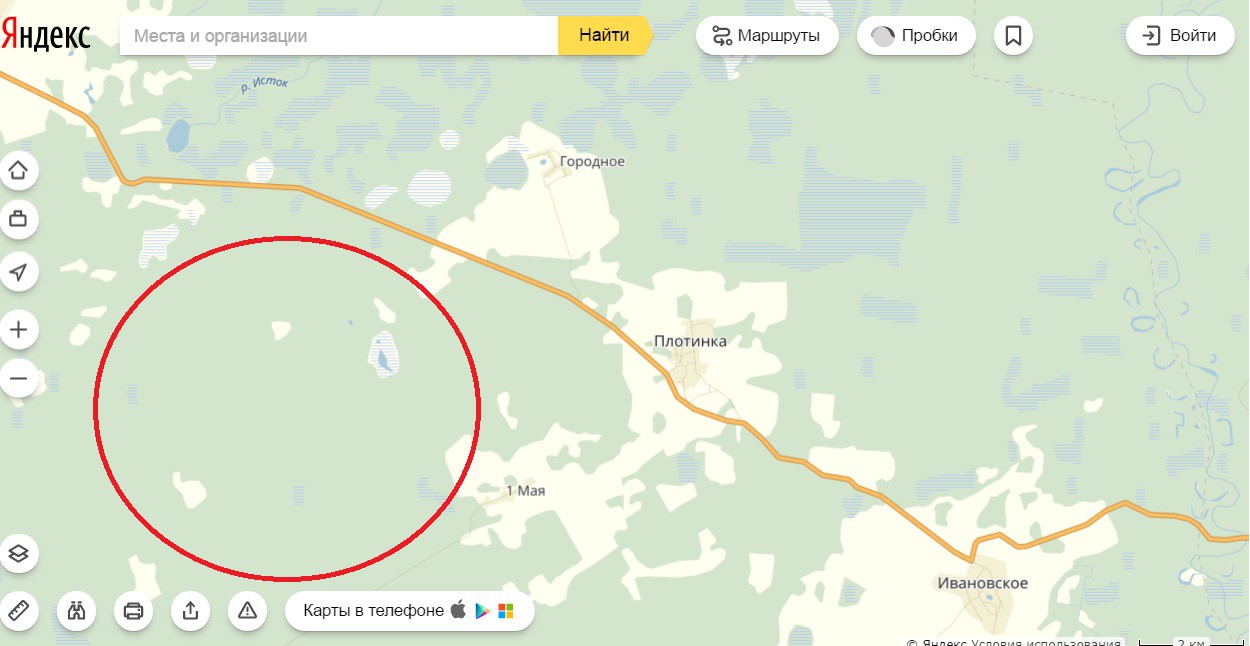Click the Места и организации search field
The width and height of the screenshot is (1250, 646).
339,36
